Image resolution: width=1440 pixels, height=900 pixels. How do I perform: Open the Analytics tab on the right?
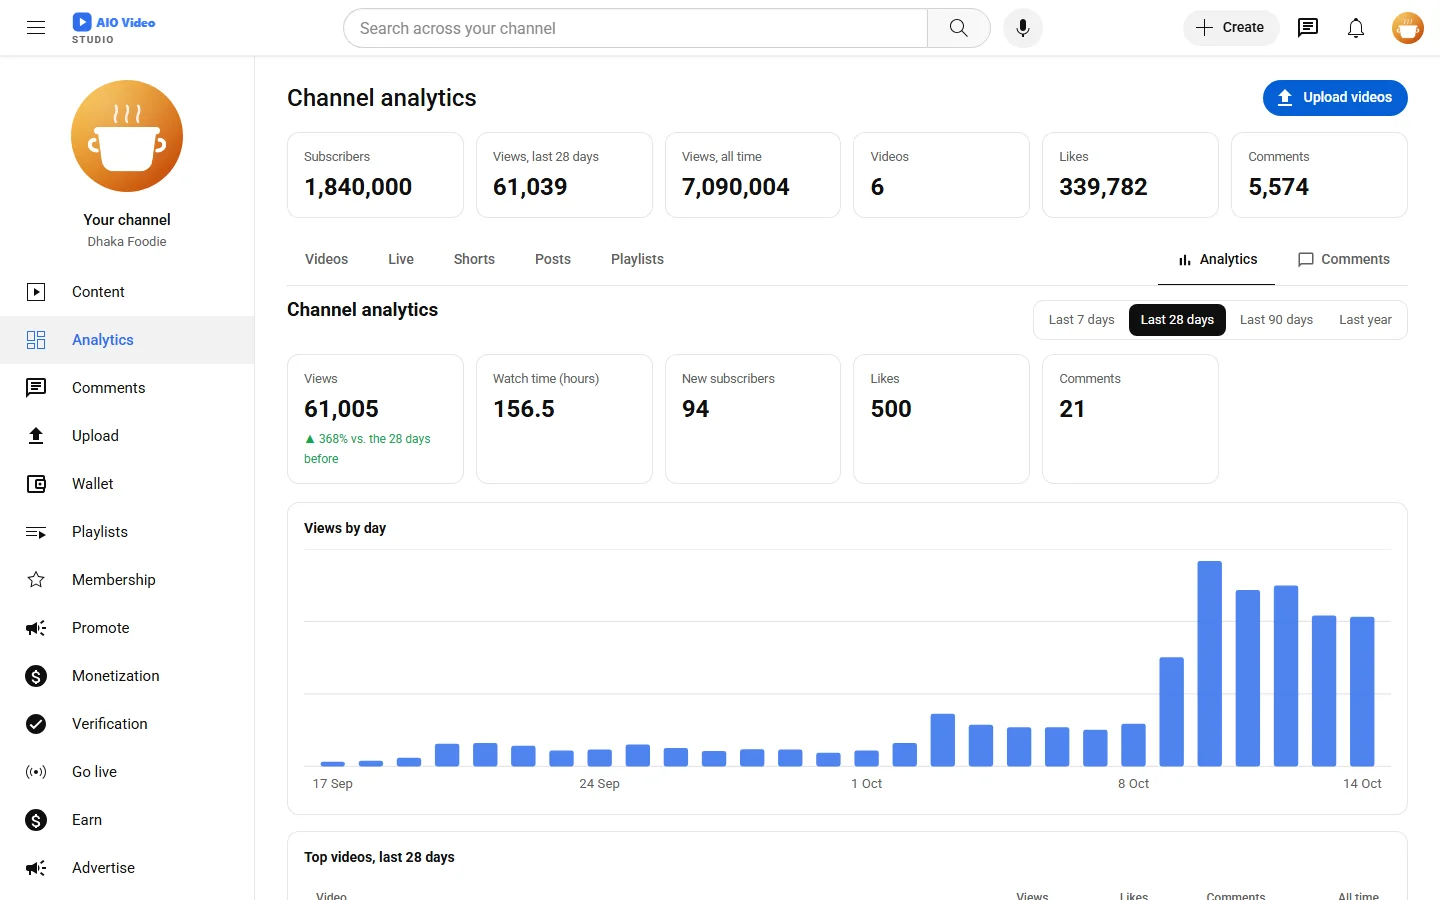click(x=1216, y=260)
